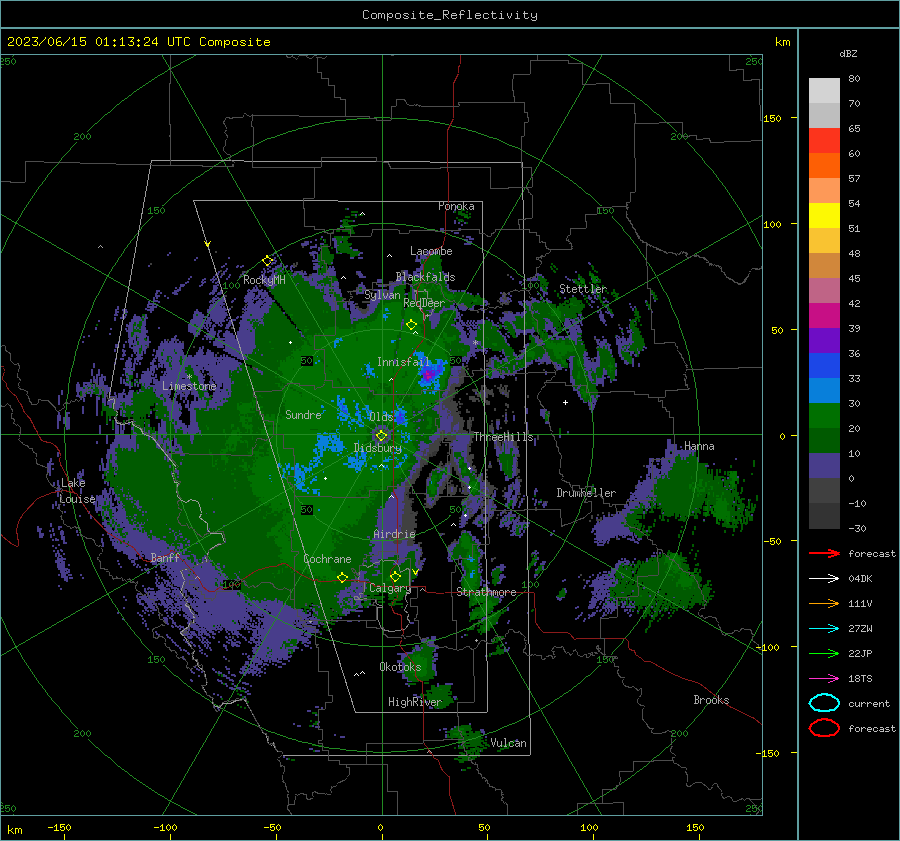Screen dimensions: 900x841
Task: Click the Strathmore city label
Action: click(x=486, y=592)
